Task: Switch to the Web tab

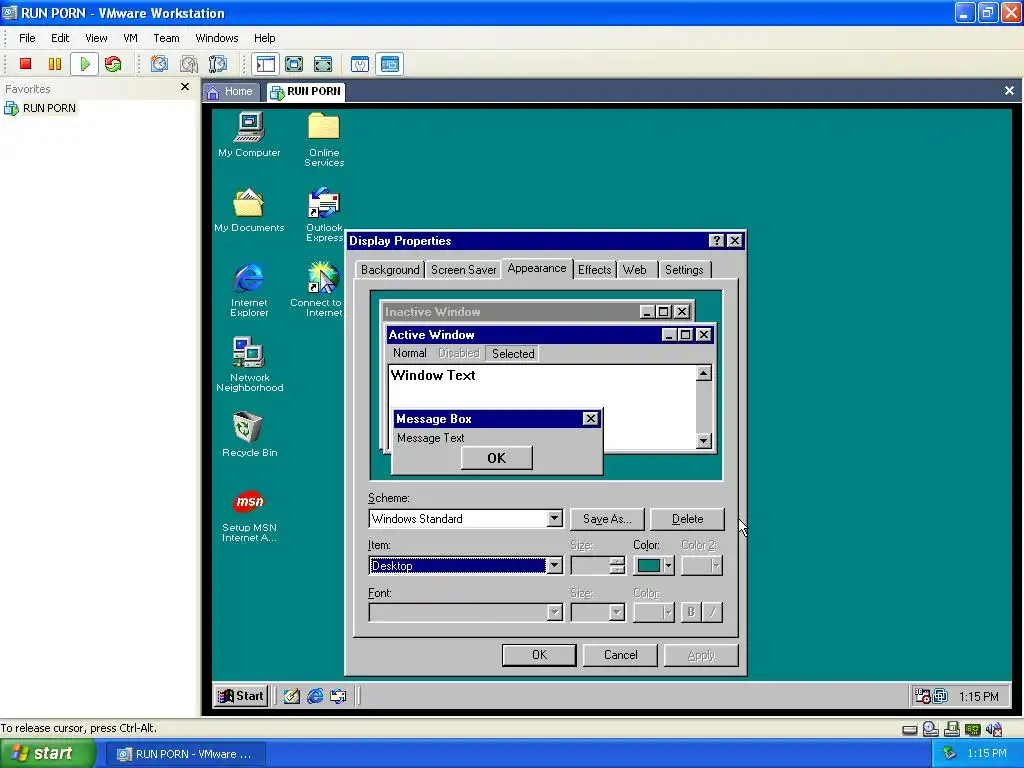Action: coord(634,270)
